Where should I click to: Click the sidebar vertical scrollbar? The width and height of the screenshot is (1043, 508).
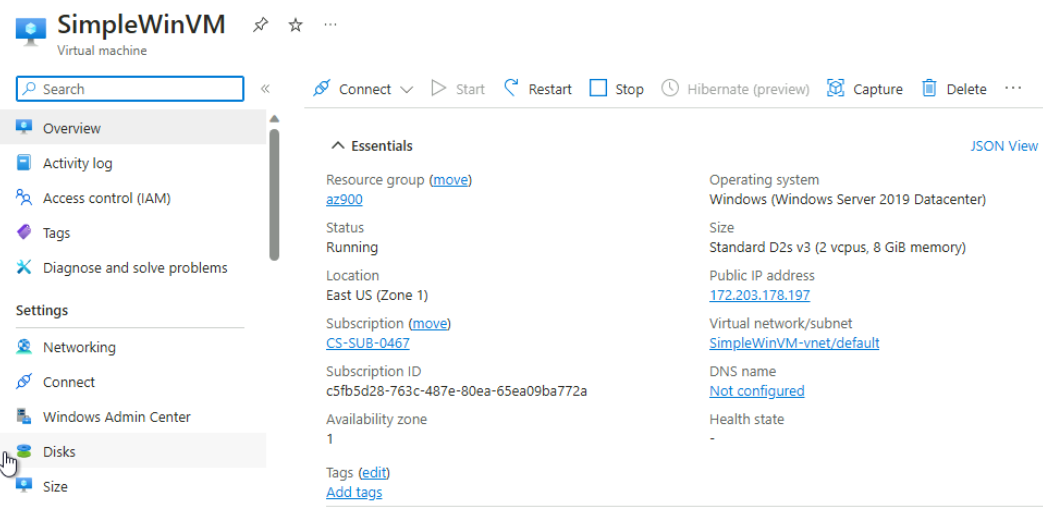click(x=274, y=190)
